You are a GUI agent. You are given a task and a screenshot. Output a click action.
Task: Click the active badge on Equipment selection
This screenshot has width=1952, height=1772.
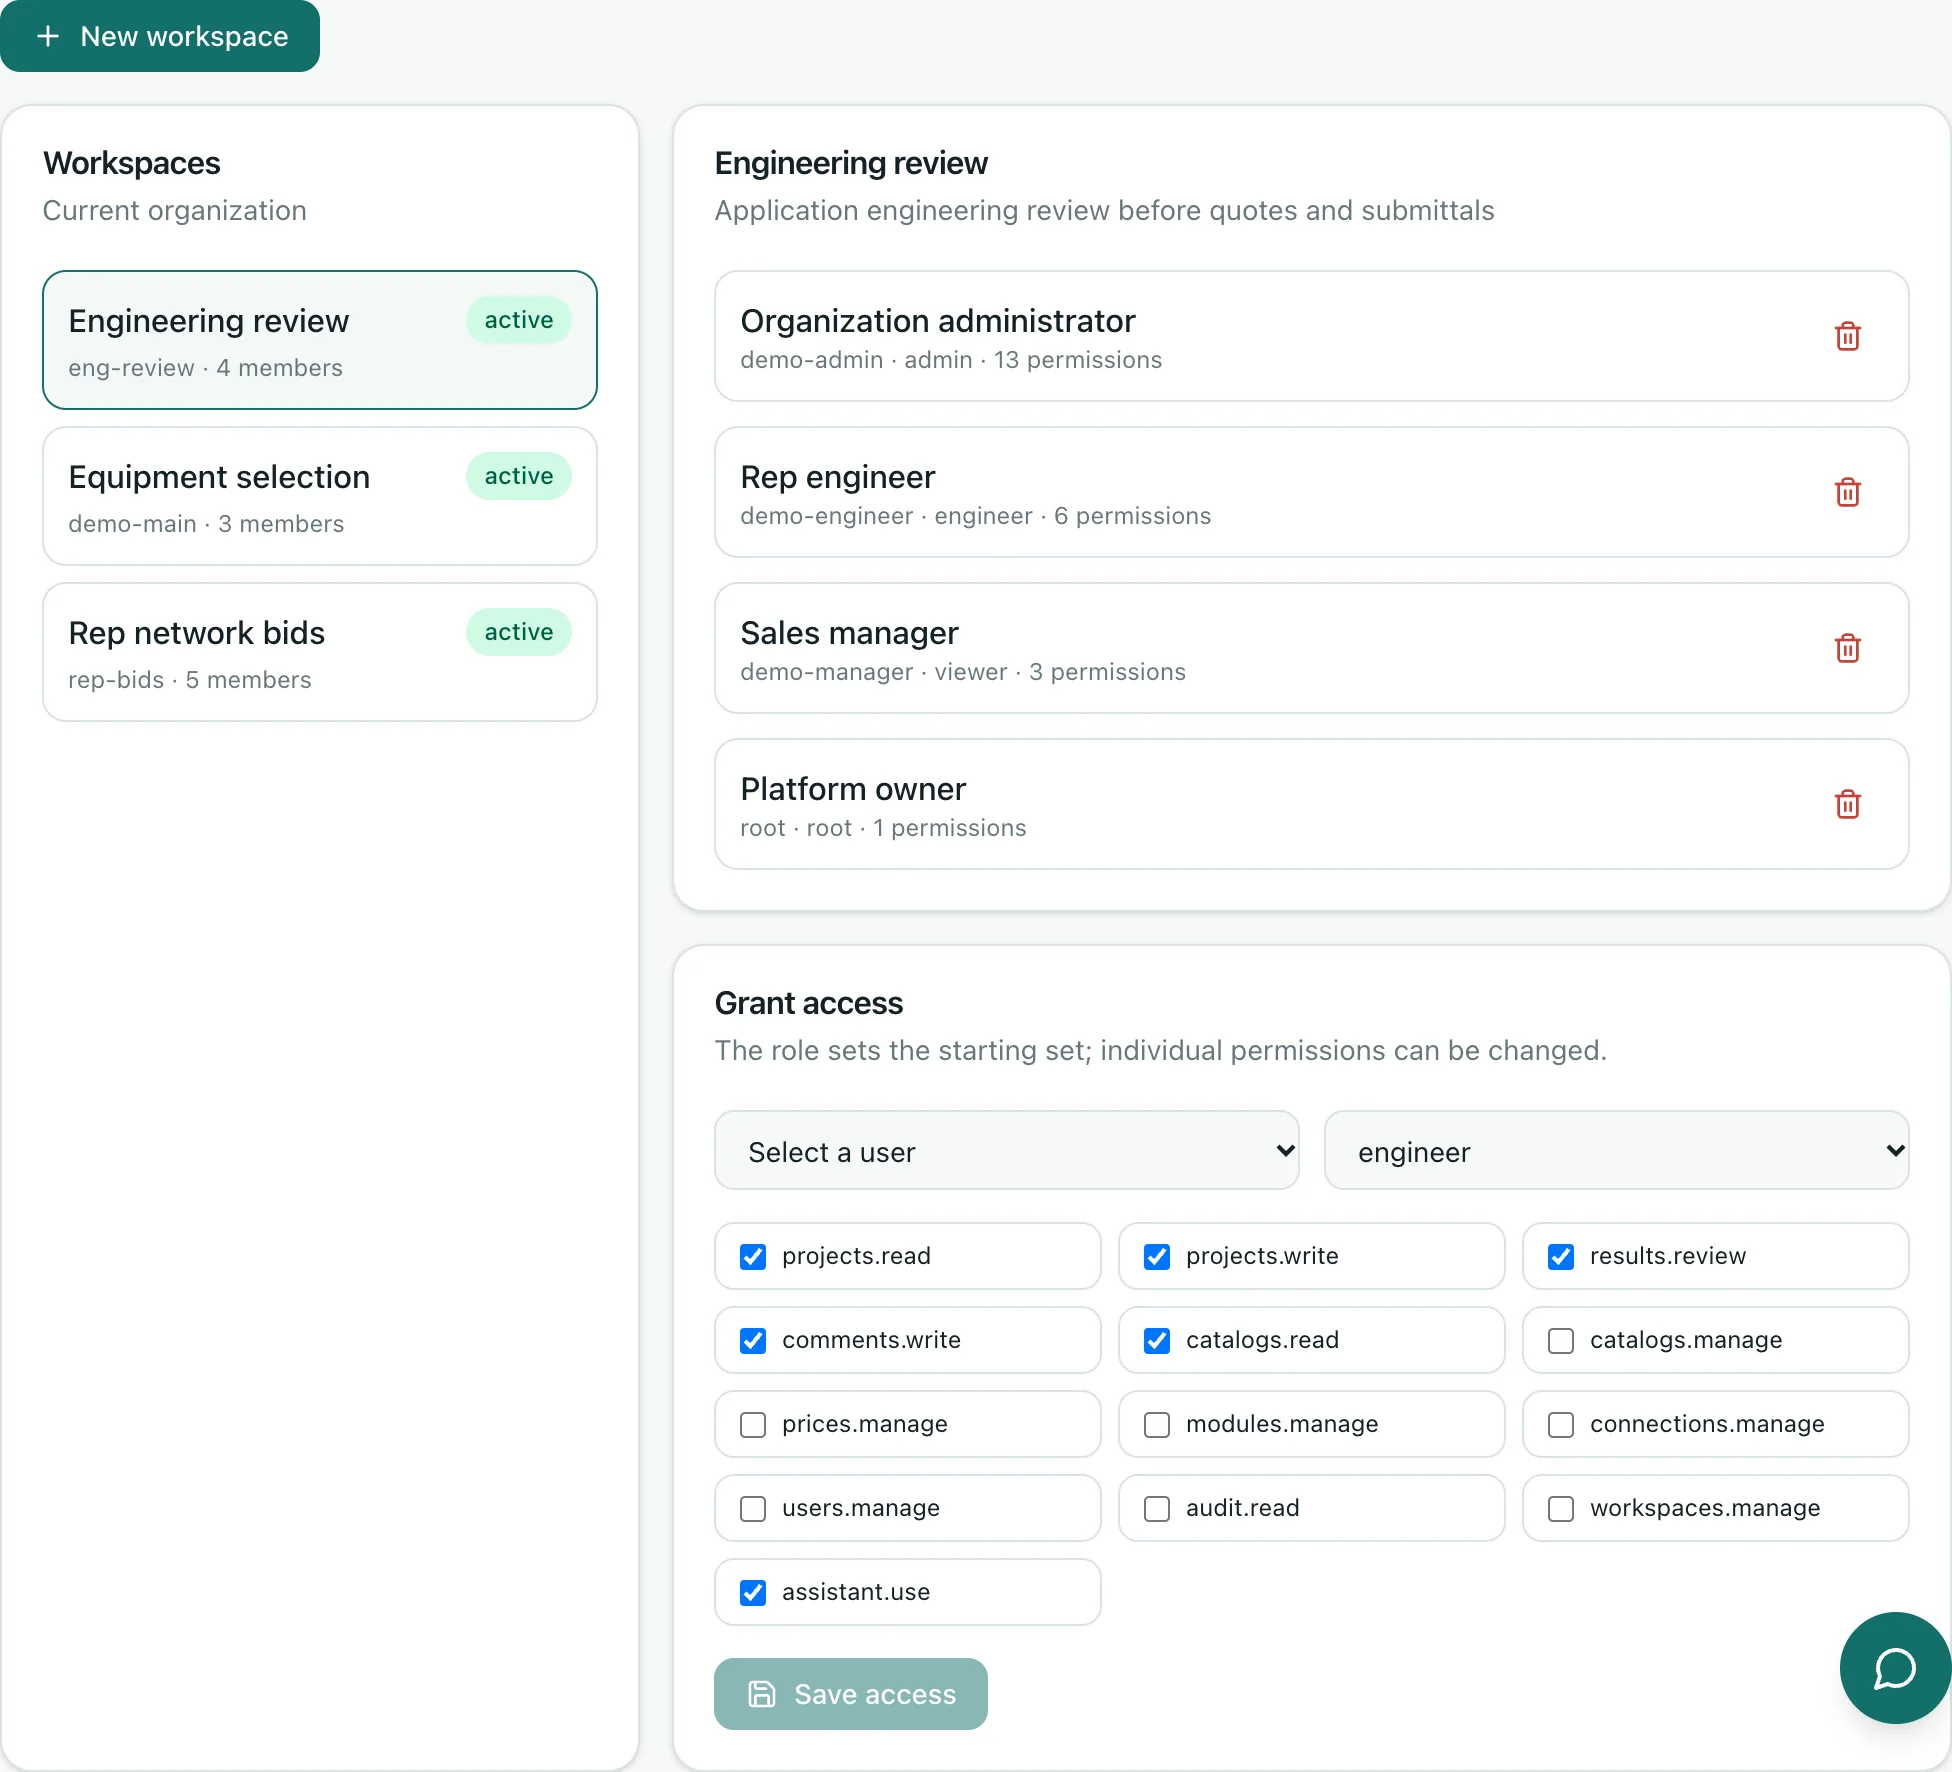519,476
